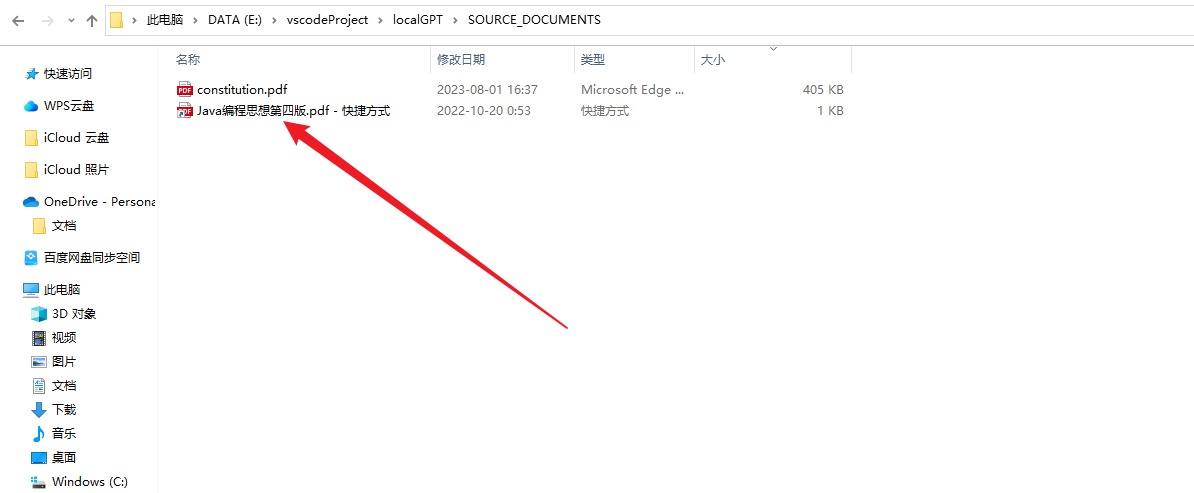This screenshot has height=493, width=1194.
Task: Open iCloud 照片 in the sidebar
Action: [76, 169]
